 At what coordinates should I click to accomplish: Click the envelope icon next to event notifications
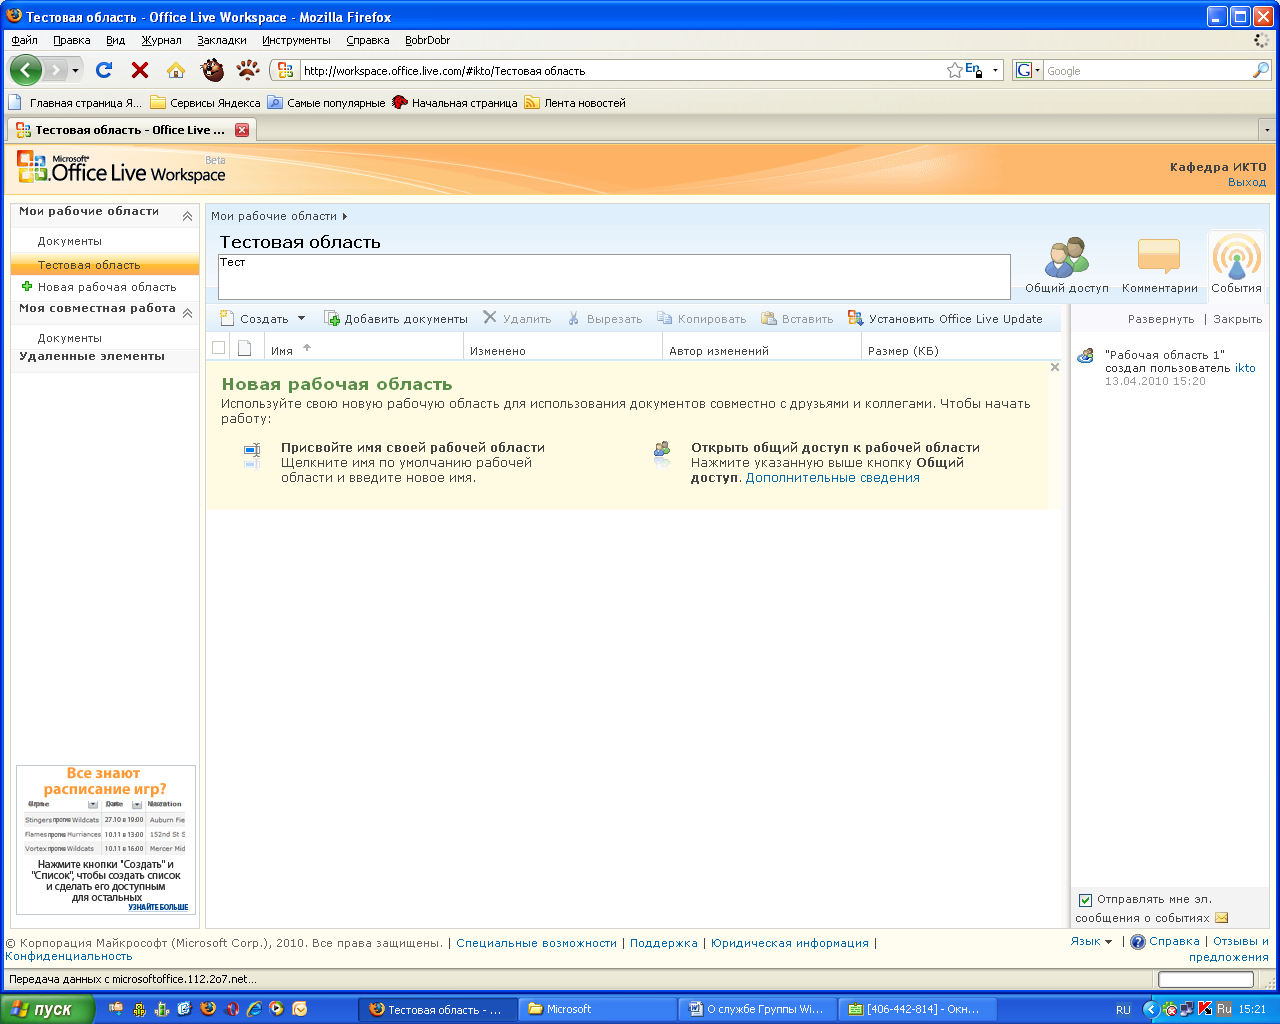(1222, 918)
